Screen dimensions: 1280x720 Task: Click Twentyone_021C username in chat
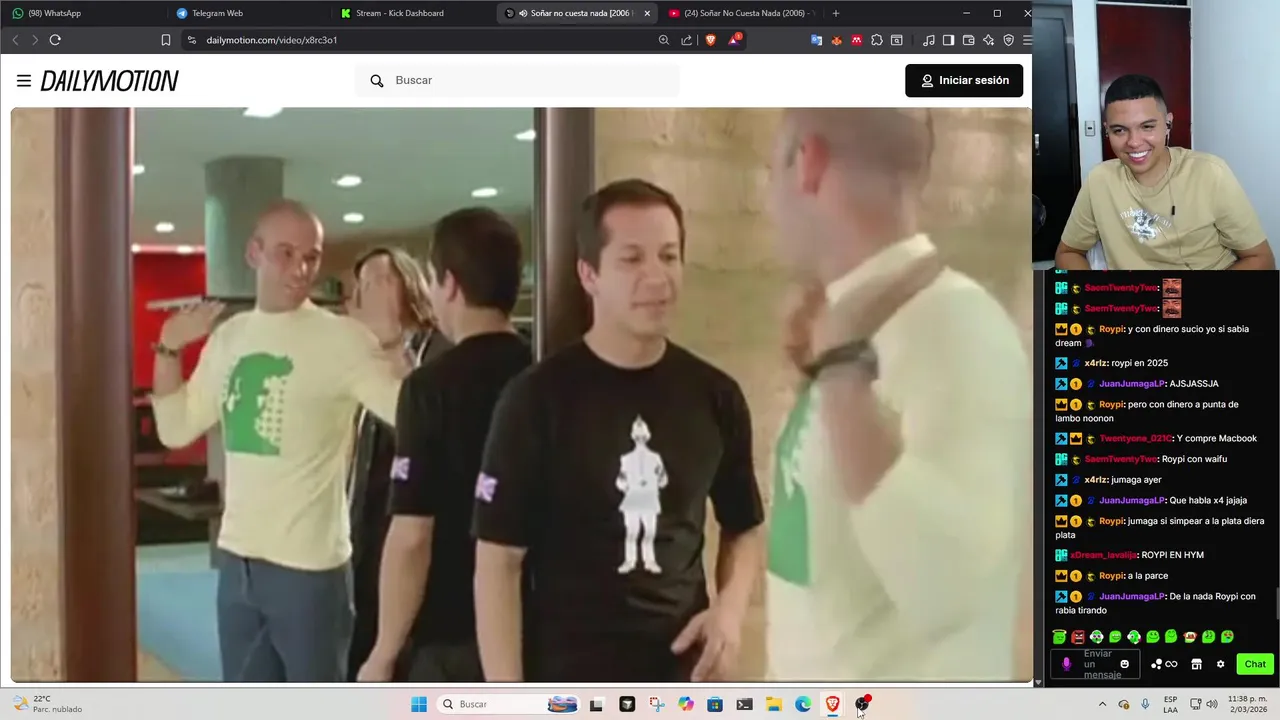(x=1135, y=438)
